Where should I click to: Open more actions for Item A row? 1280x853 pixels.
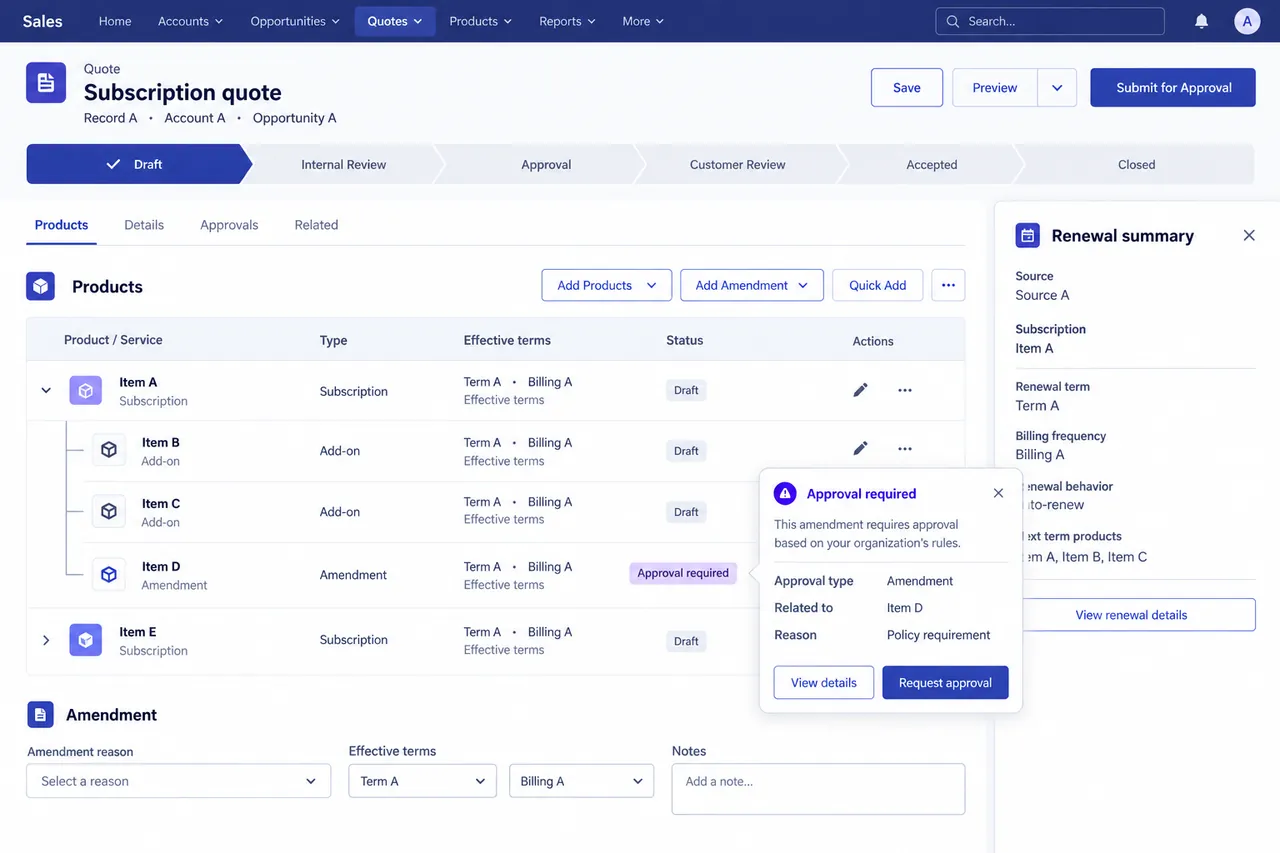[x=905, y=390]
